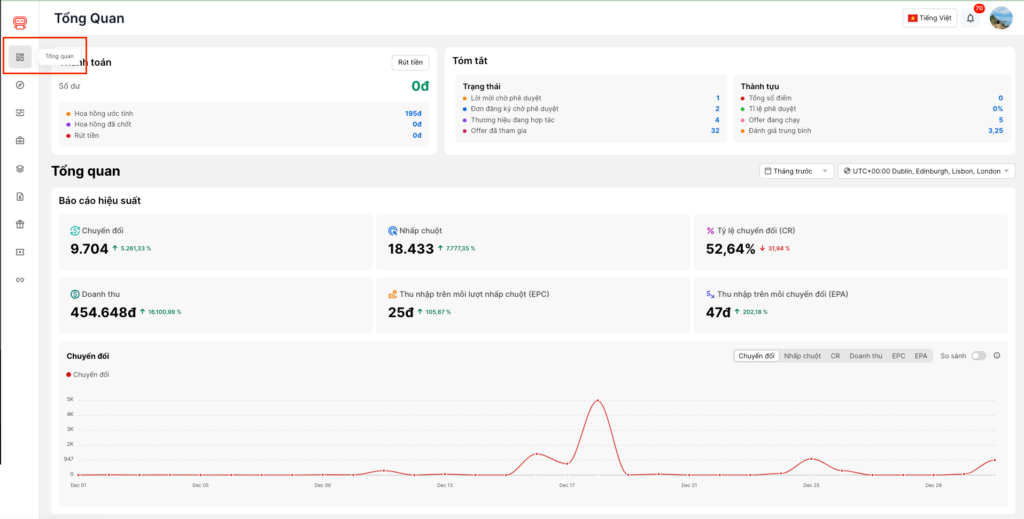Click the stacked layers icon in the sidebar

[20, 168]
